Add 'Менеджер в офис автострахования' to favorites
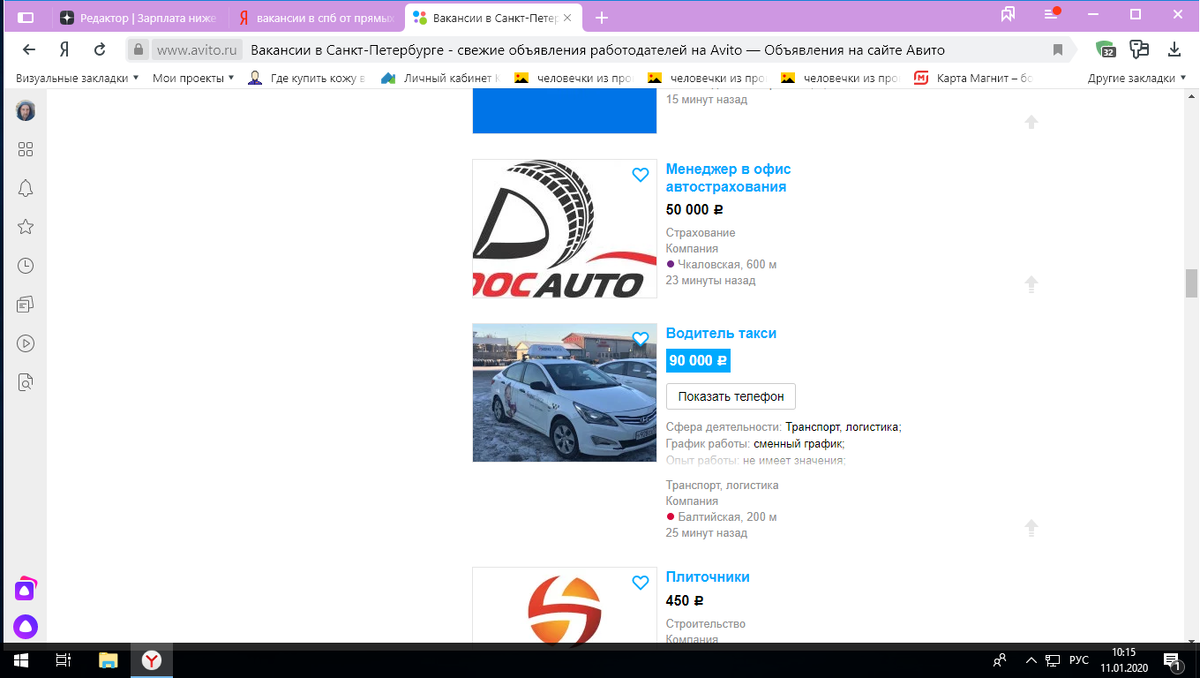Image resolution: width=1200 pixels, height=678 pixels. coord(641,175)
